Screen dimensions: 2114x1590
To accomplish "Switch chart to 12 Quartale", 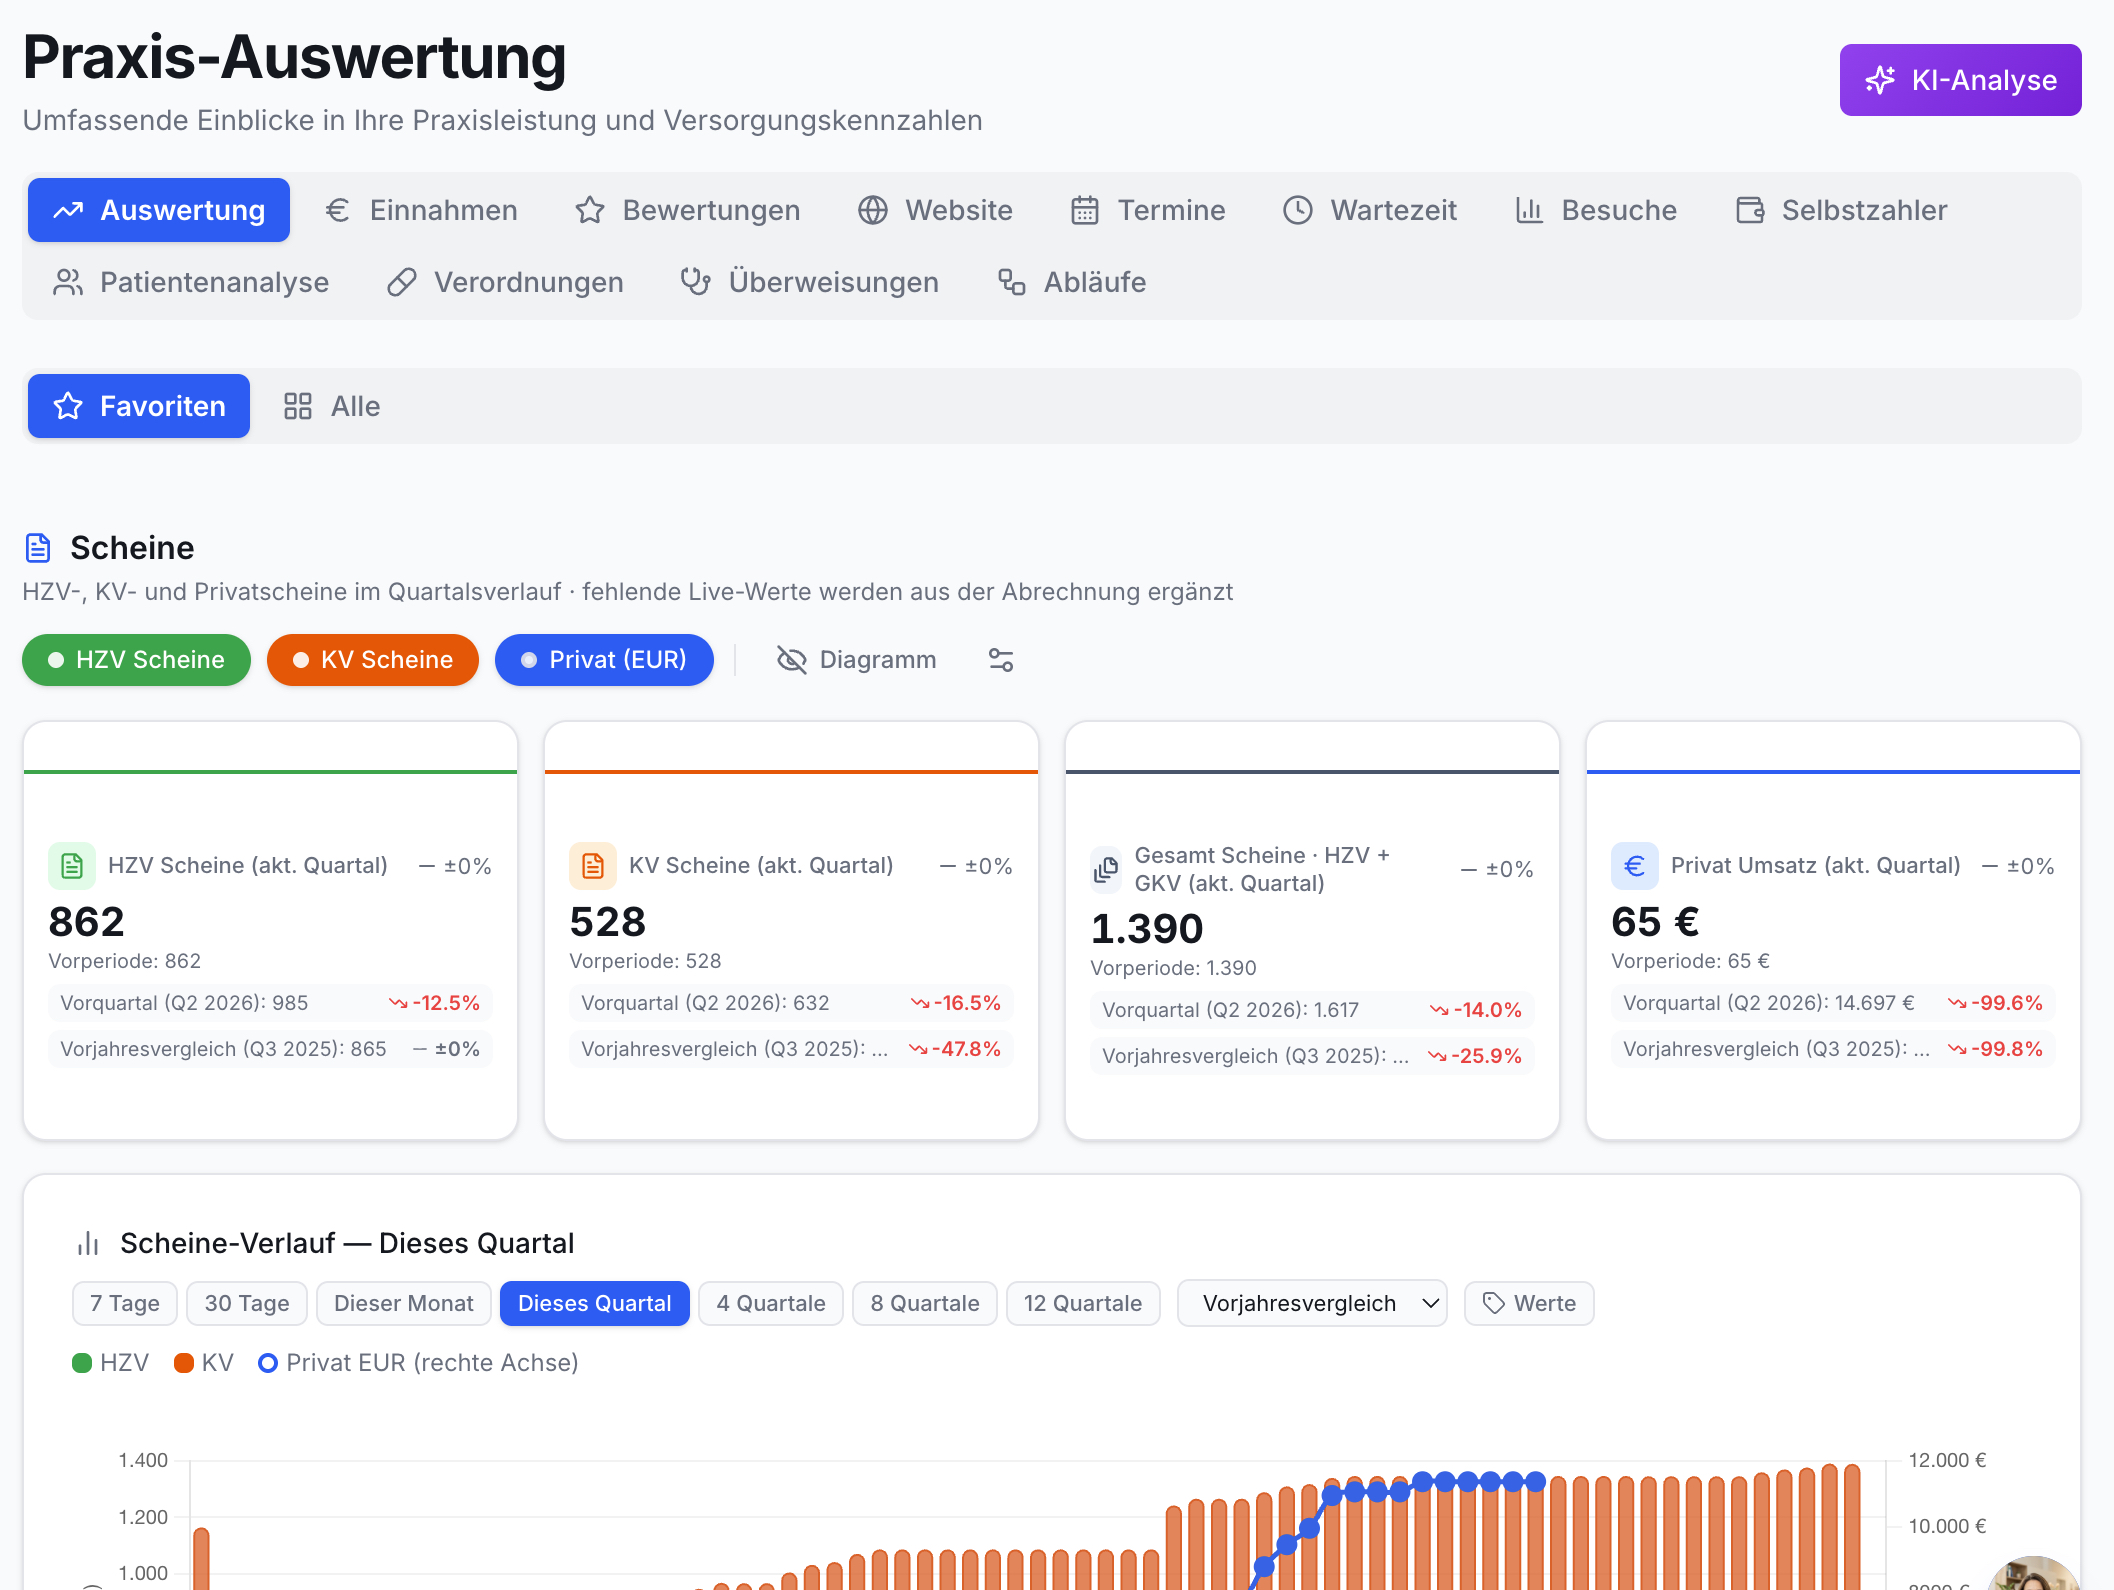I will click(1083, 1303).
